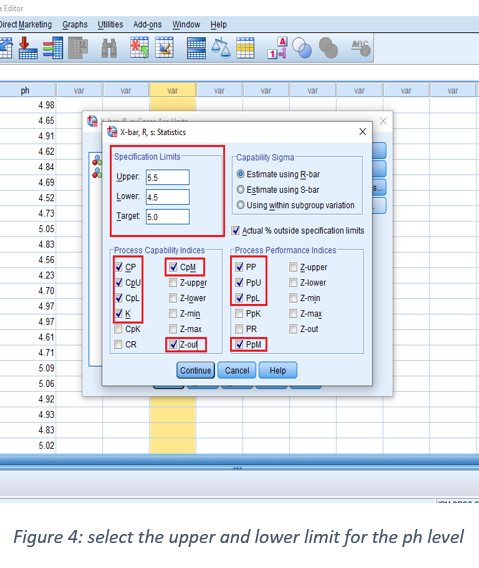The image size is (479, 568).
Task: Select the ph column header
Action: click(x=25, y=91)
